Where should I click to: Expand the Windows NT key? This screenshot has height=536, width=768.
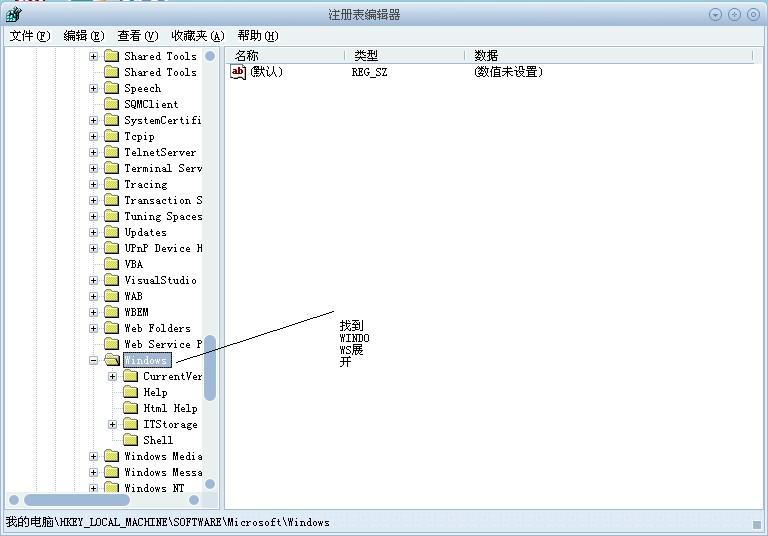click(93, 488)
